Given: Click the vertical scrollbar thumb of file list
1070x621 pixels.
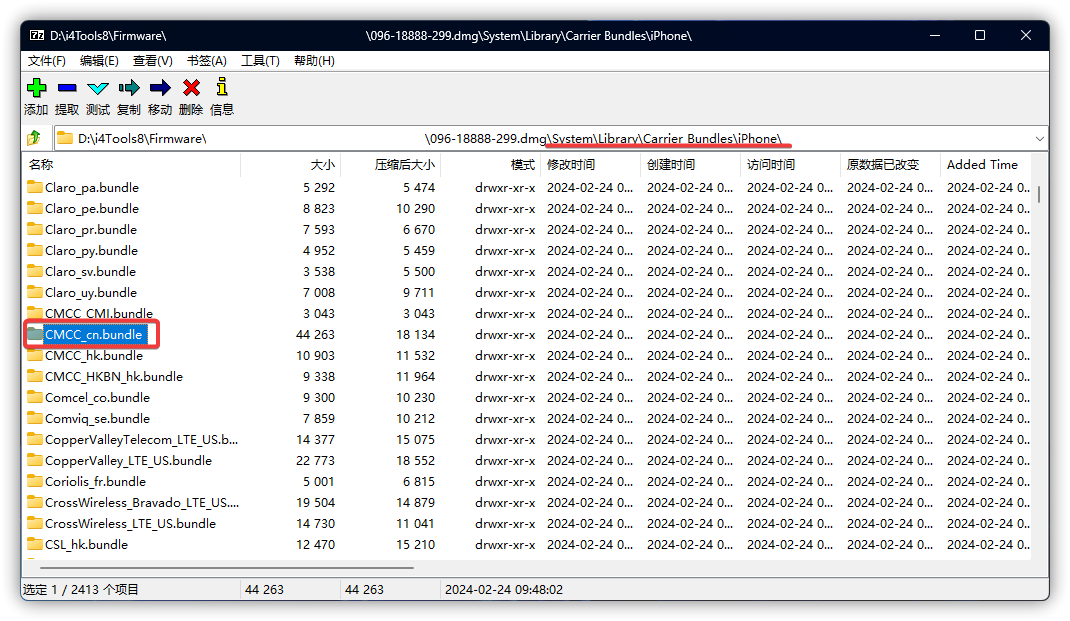Looking at the screenshot, I should [x=1039, y=194].
